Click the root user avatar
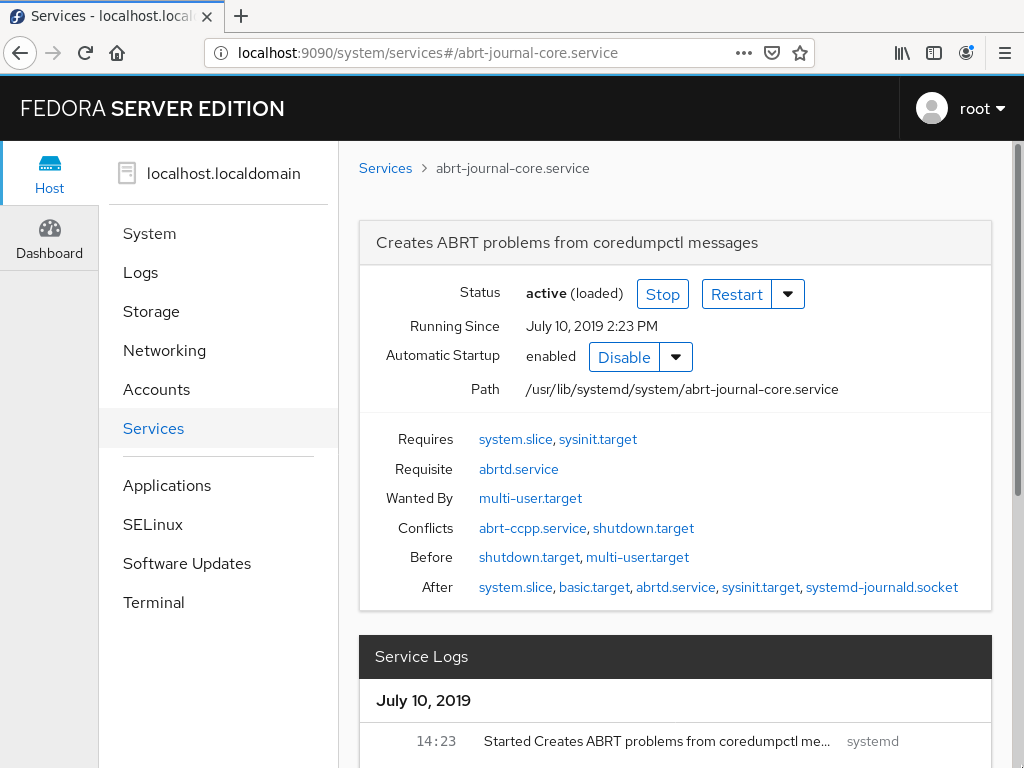 pos(932,108)
